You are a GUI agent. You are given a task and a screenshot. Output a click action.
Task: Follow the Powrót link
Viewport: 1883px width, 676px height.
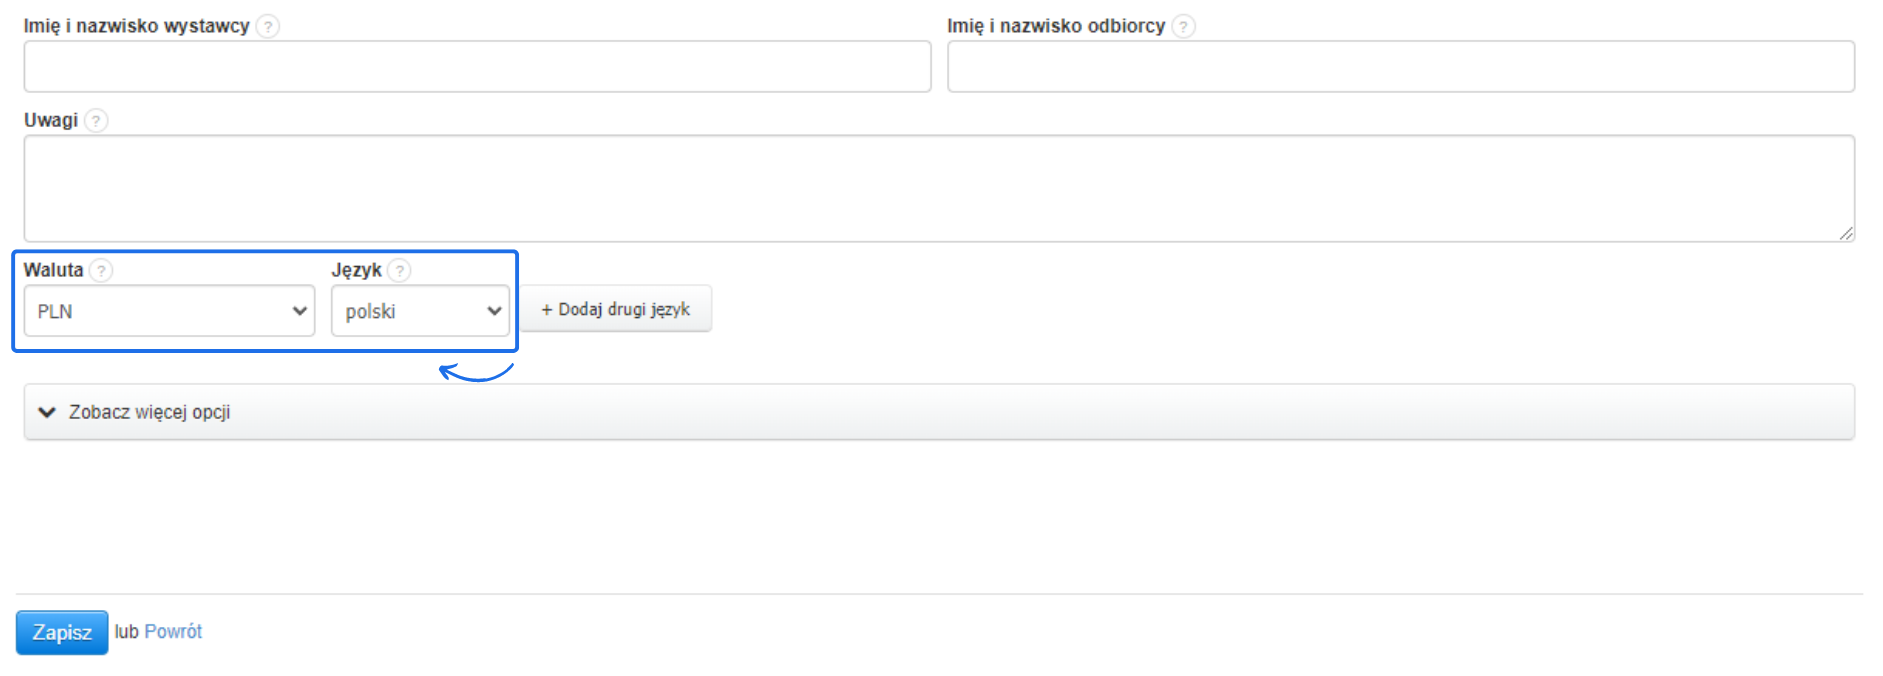point(173,632)
